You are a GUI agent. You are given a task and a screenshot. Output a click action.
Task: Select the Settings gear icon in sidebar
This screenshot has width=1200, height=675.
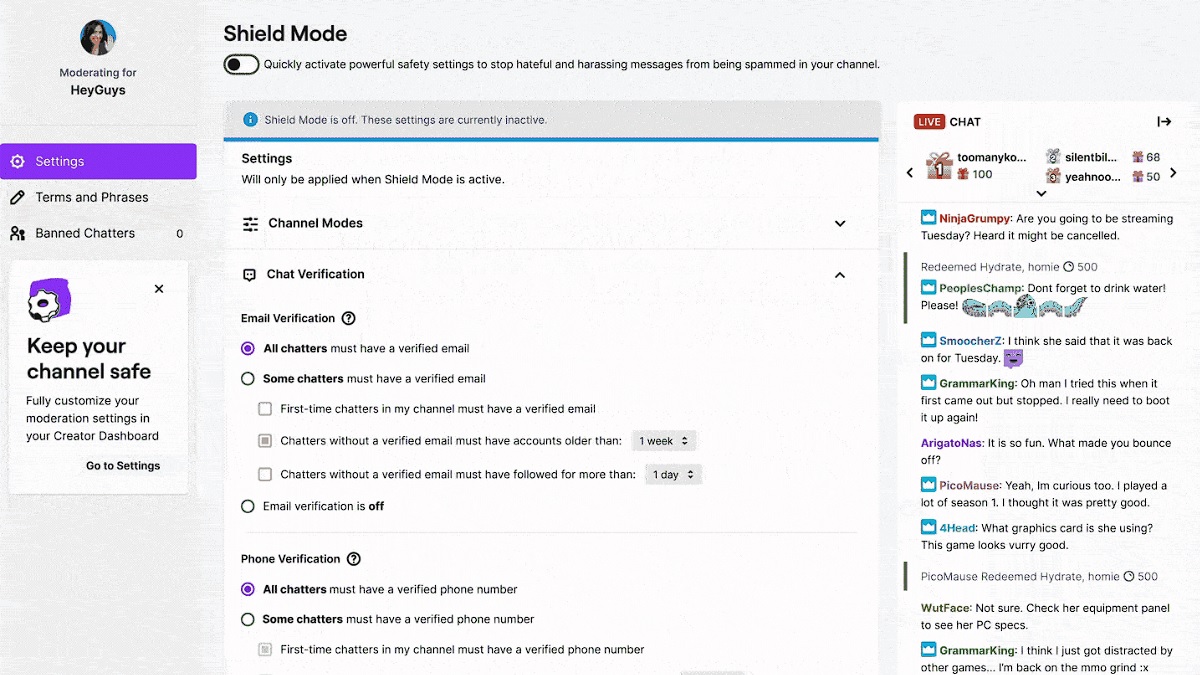[x=17, y=161]
